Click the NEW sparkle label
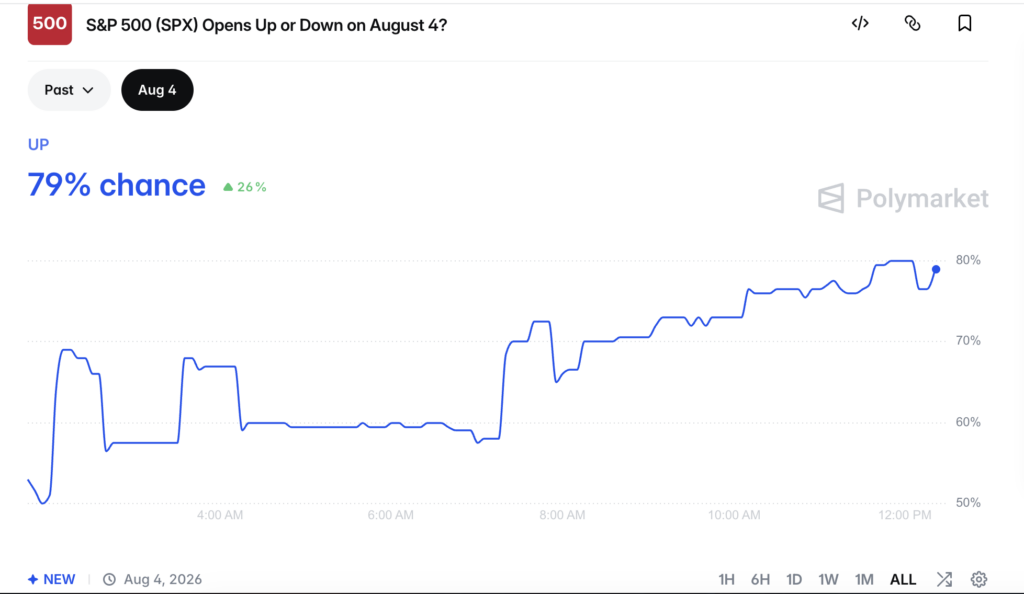Viewport: 1024px width, 594px height. click(x=52, y=579)
